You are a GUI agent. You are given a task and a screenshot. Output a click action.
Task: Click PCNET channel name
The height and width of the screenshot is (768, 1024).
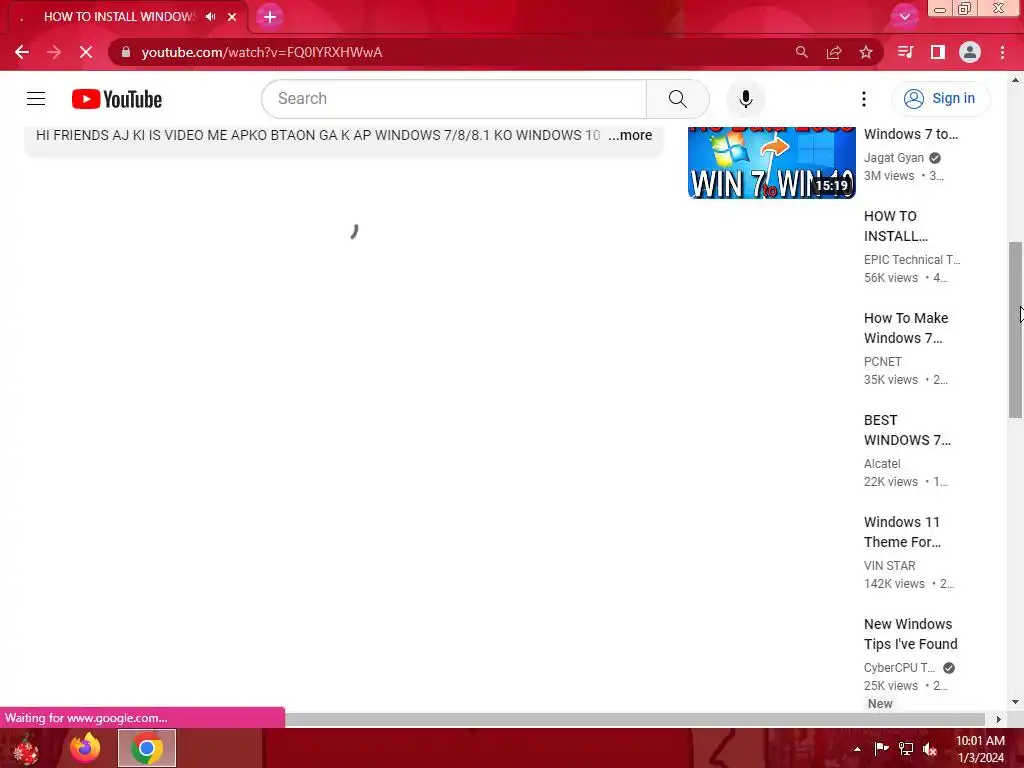pyautogui.click(x=883, y=361)
